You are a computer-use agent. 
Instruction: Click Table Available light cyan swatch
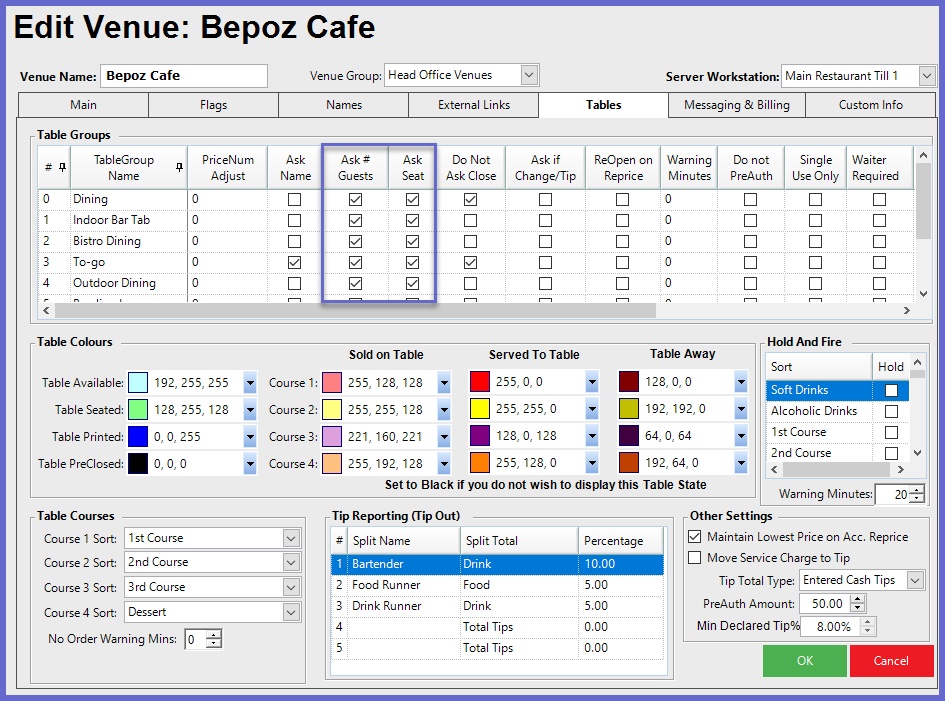(138, 383)
